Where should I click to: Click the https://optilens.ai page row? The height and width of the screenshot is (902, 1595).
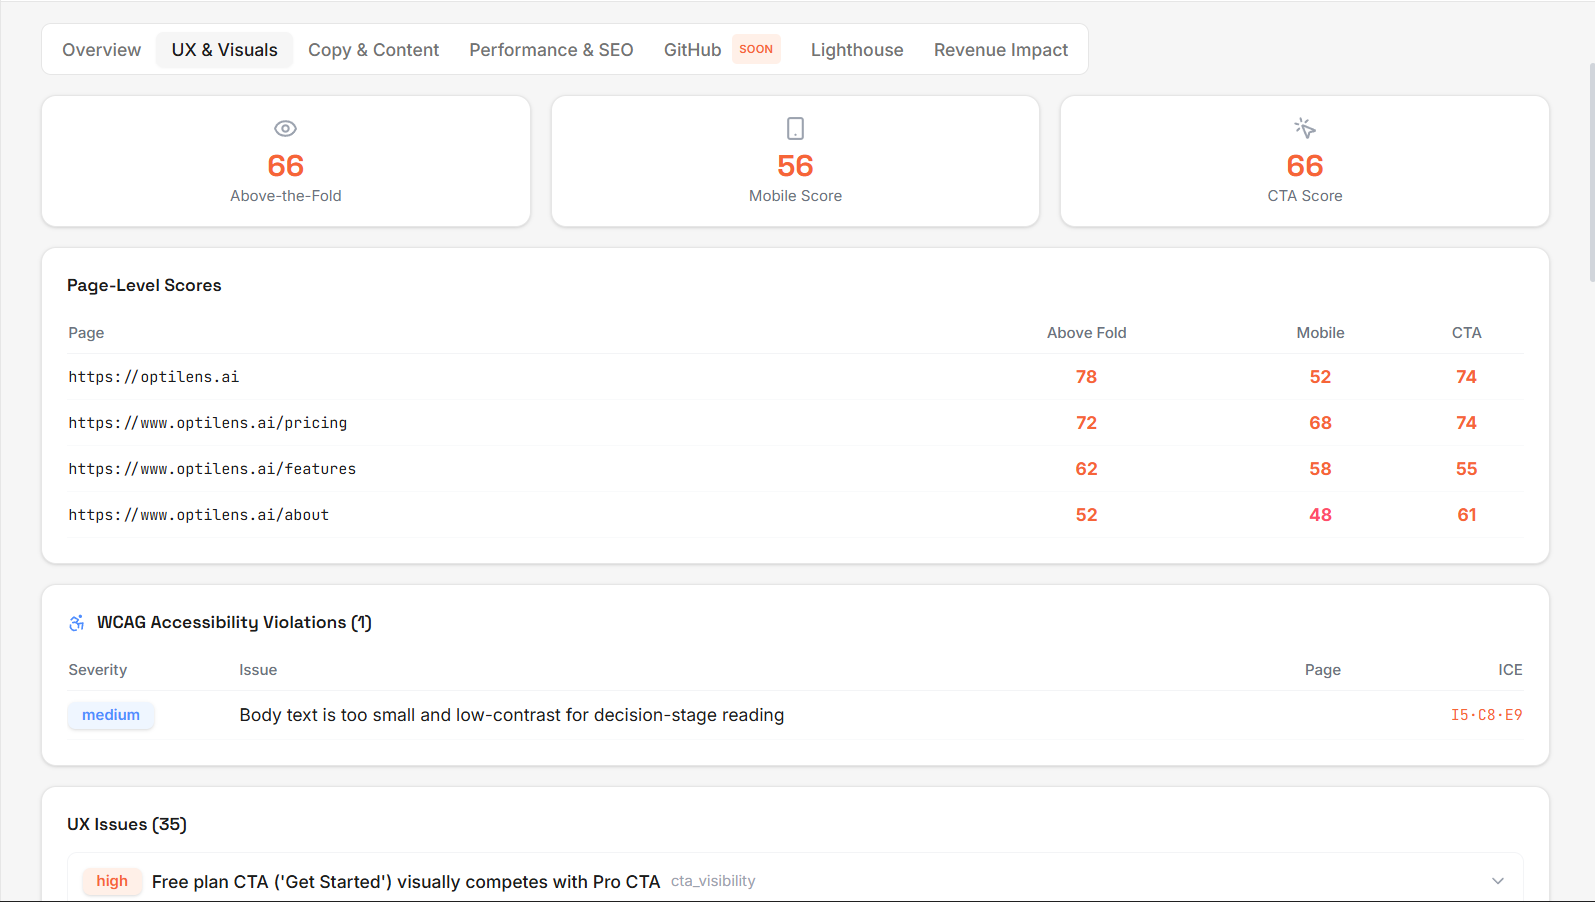point(153,377)
